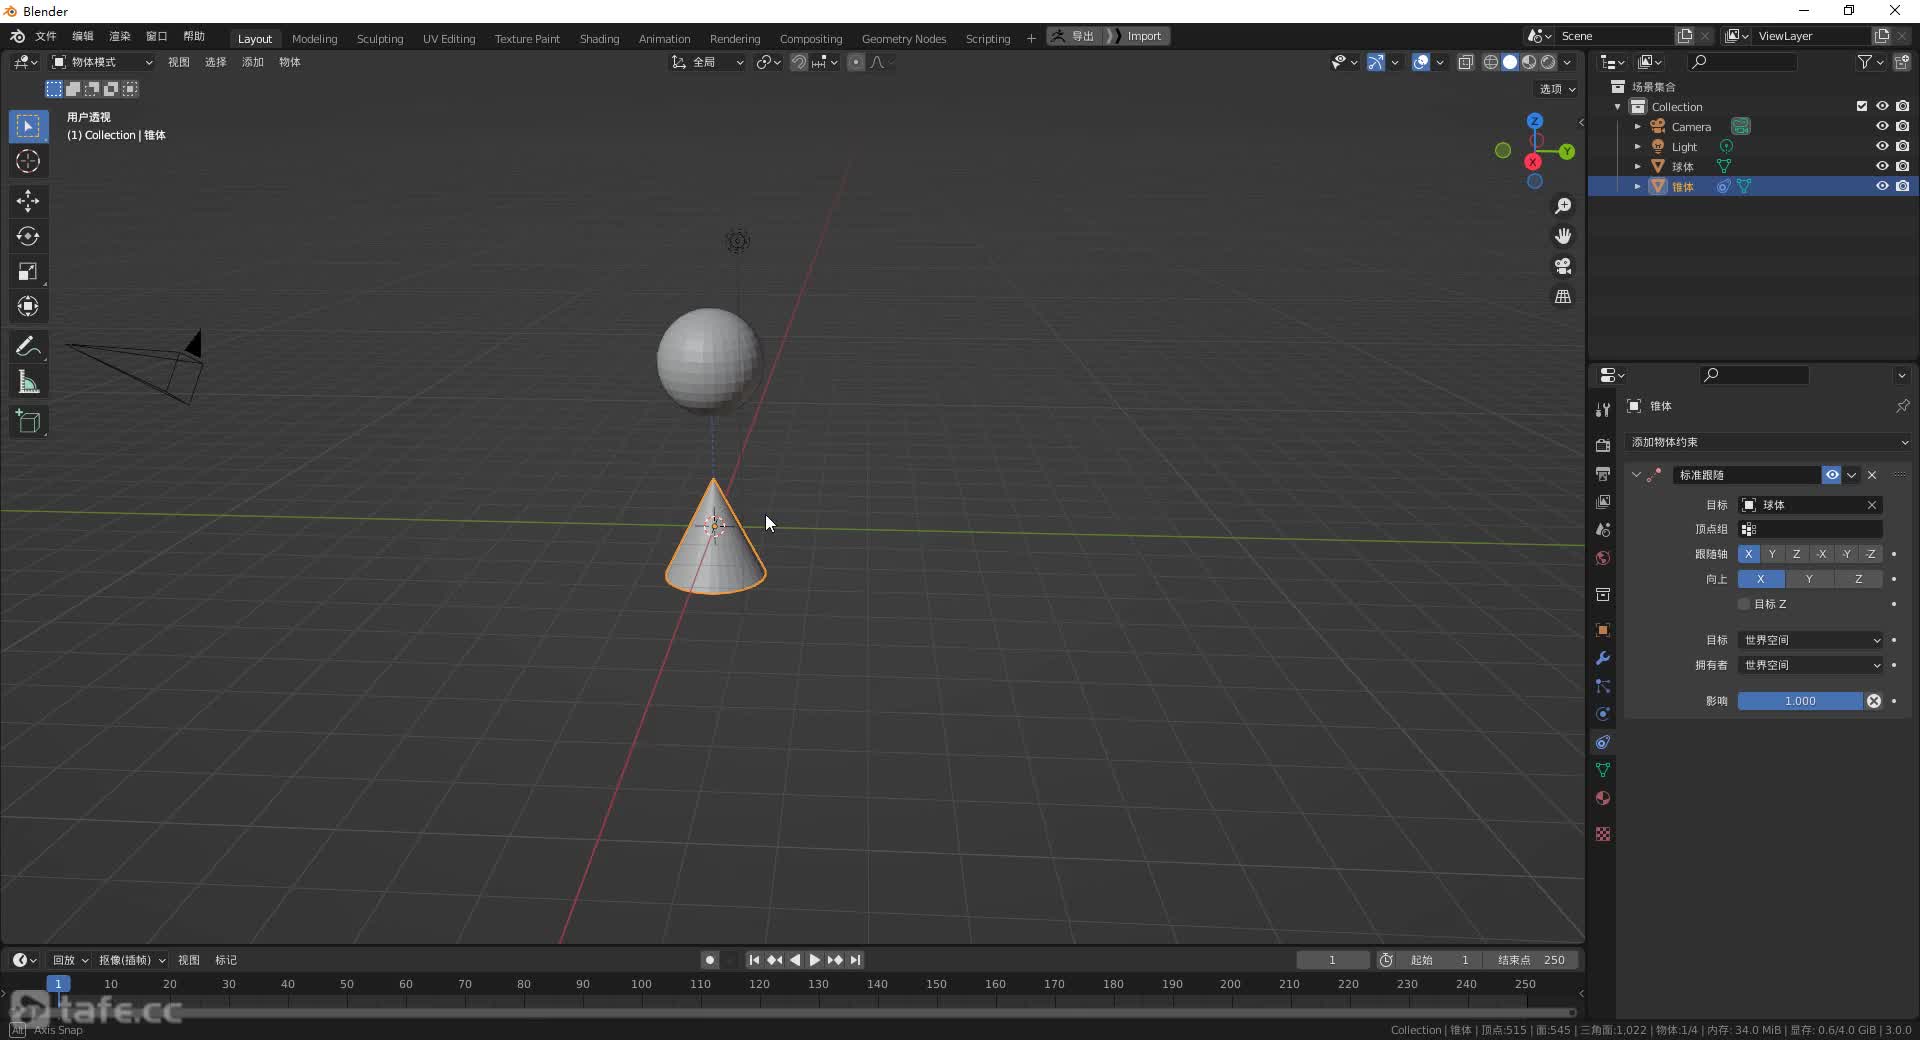Open owner space 世界空间 dropdown
Image resolution: width=1920 pixels, height=1040 pixels.
[x=1811, y=665]
